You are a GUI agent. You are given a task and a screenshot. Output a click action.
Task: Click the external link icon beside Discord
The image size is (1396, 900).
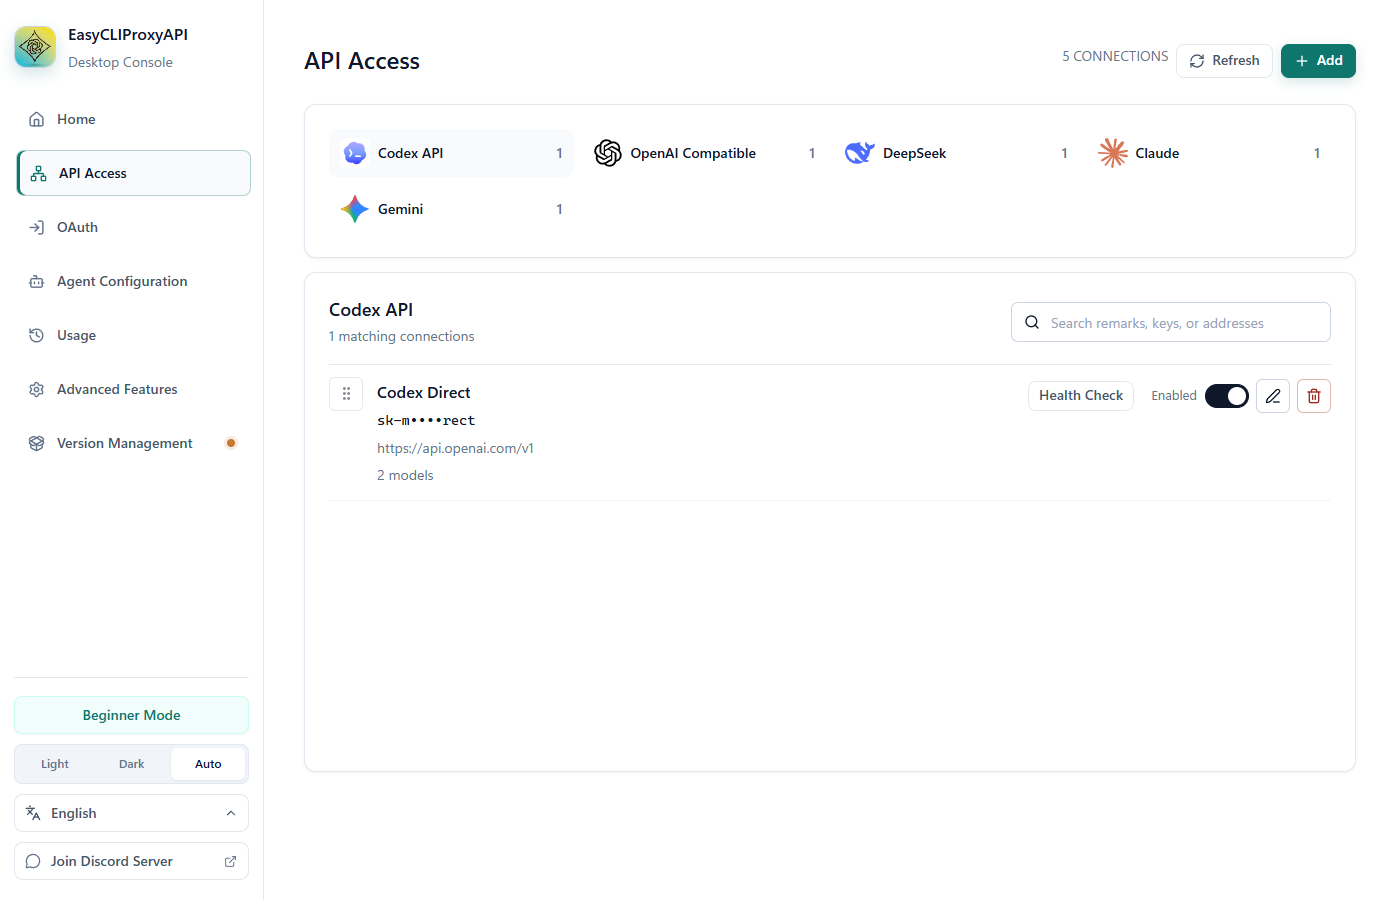tap(230, 861)
